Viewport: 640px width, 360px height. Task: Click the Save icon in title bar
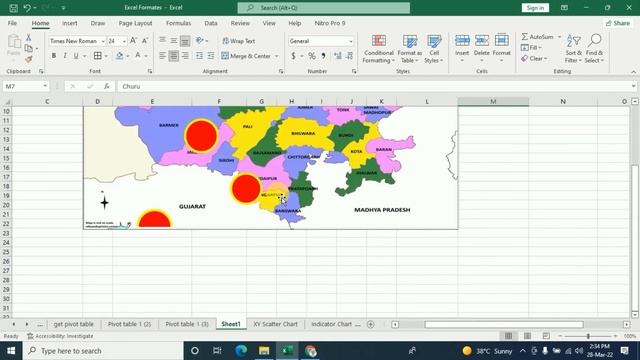(13, 8)
